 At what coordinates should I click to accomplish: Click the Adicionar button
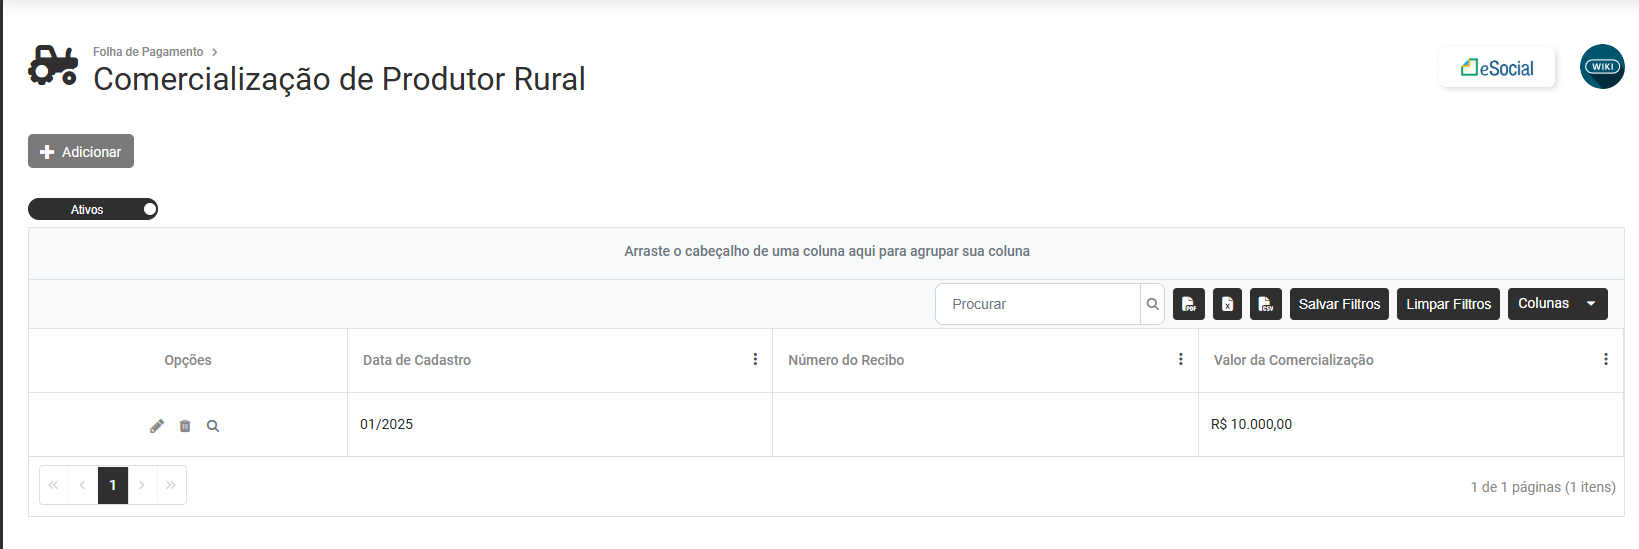pos(81,151)
